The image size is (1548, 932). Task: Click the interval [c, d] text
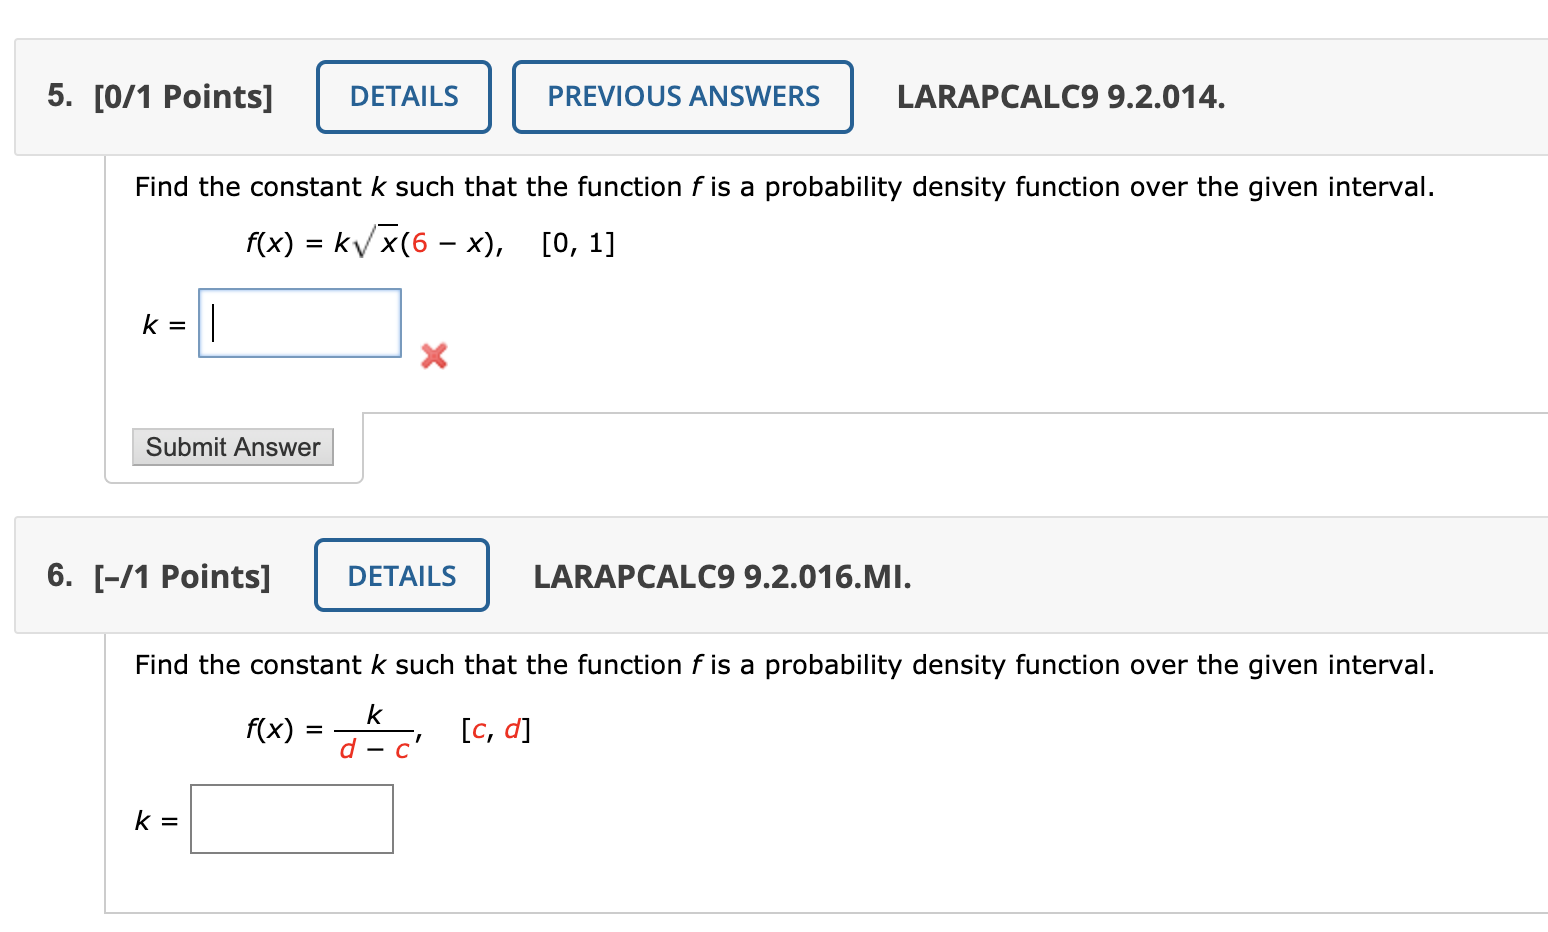coord(495,728)
